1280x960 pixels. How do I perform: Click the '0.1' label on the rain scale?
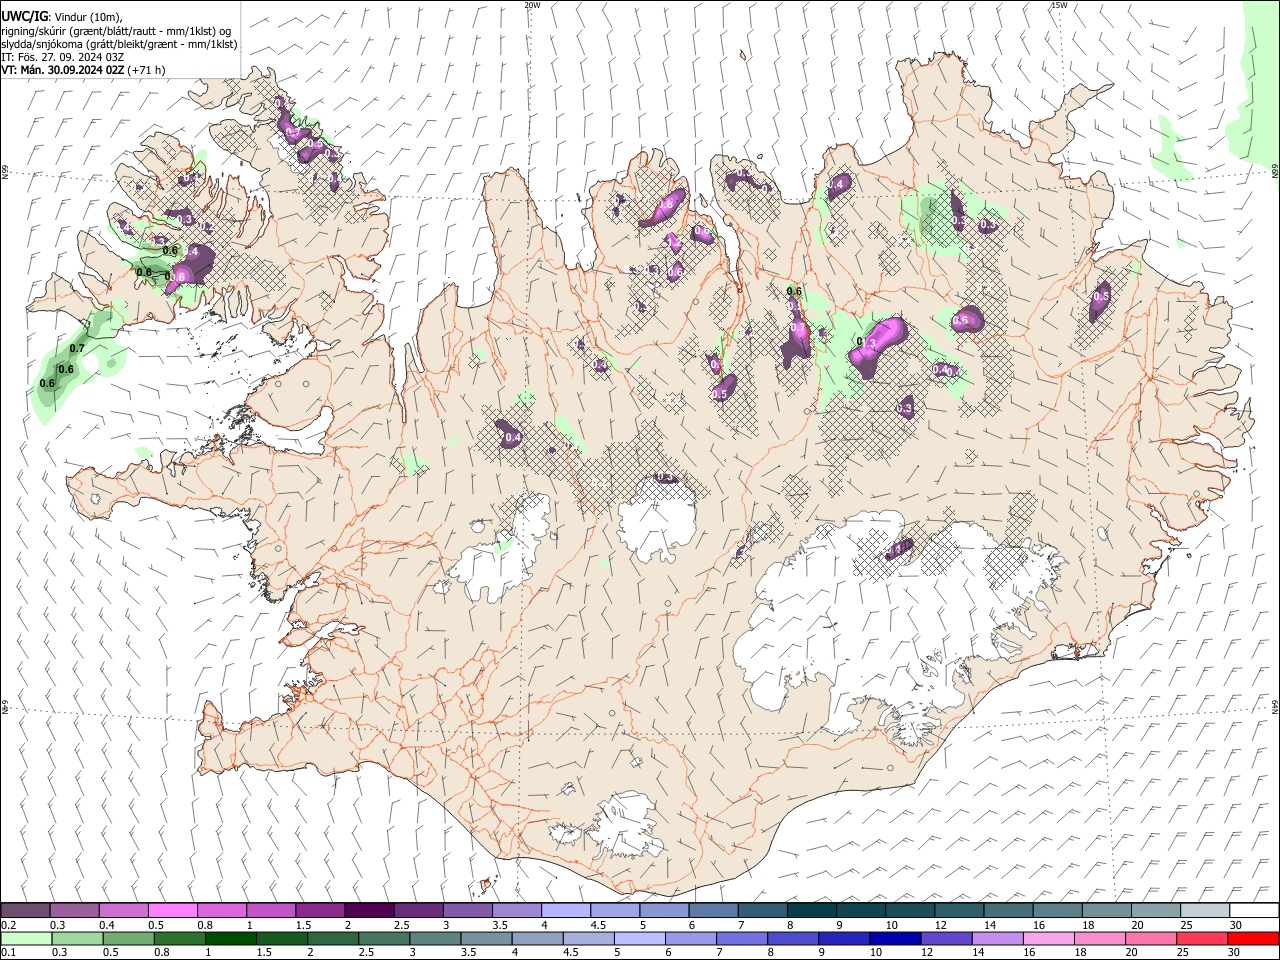pos(9,953)
